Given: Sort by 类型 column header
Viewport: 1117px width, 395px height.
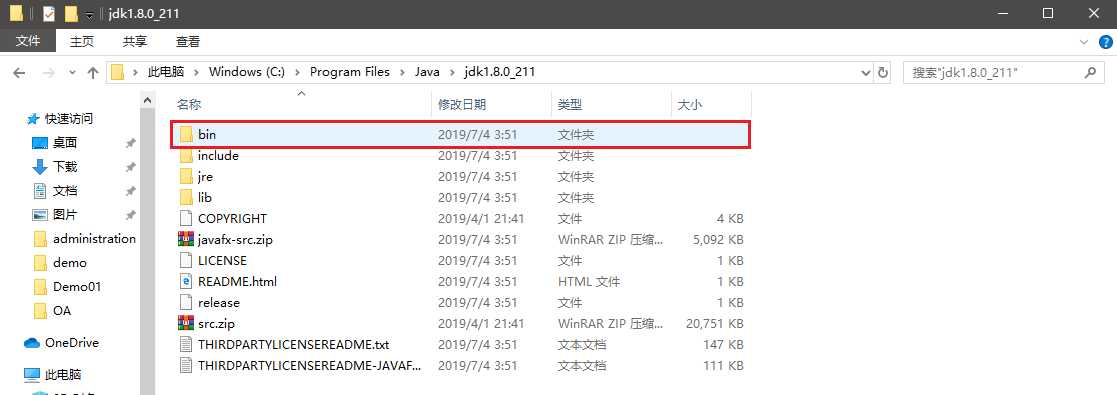Looking at the screenshot, I should pyautogui.click(x=570, y=105).
